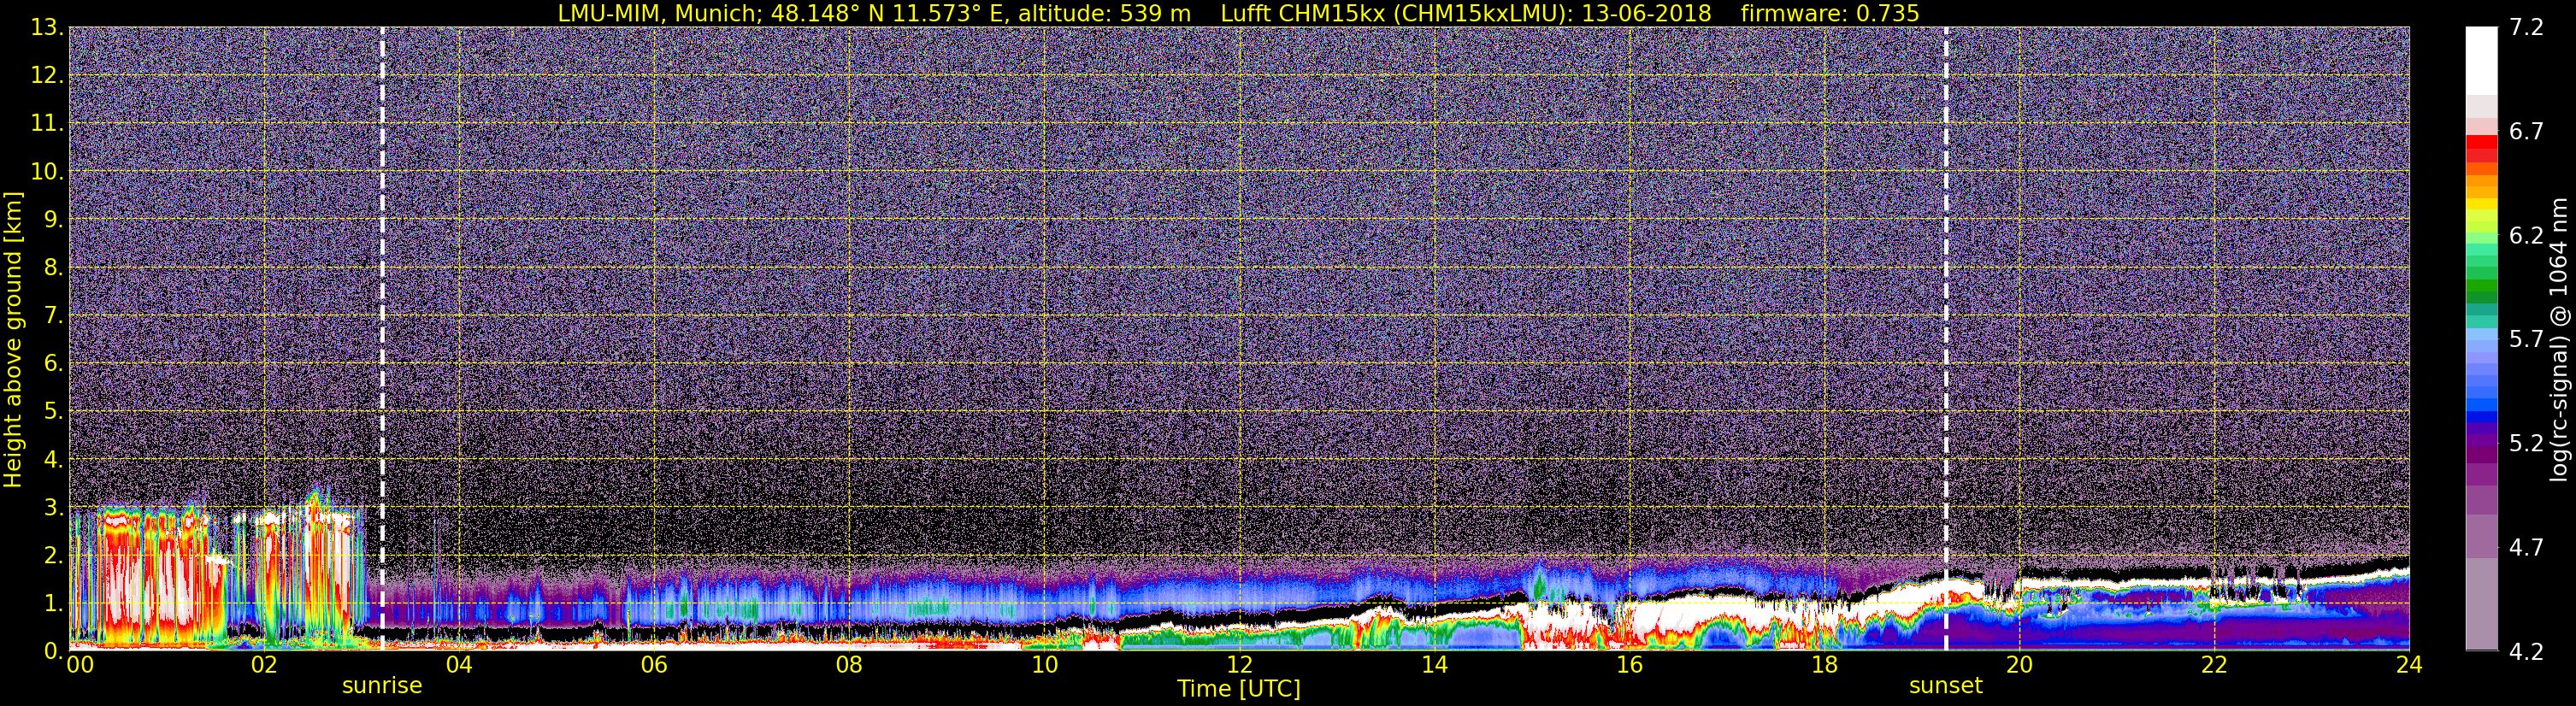This screenshot has width=2576, height=706.
Task: Click the '24' time axis tick label
Action: pos(2409,666)
